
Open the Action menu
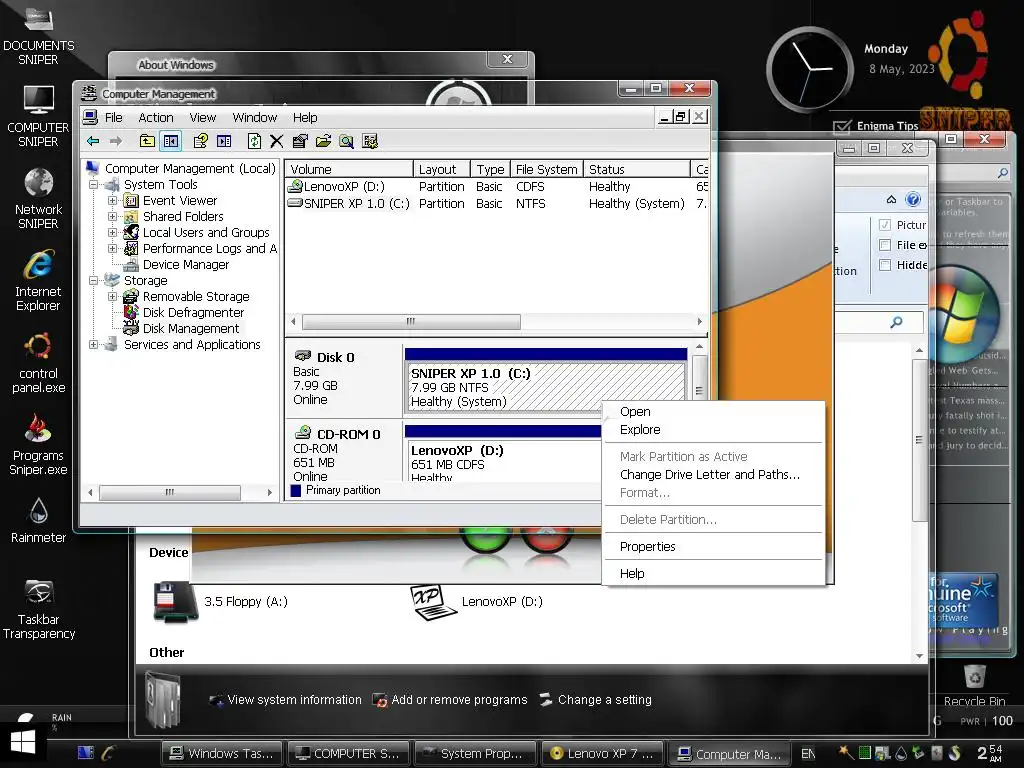(x=156, y=118)
